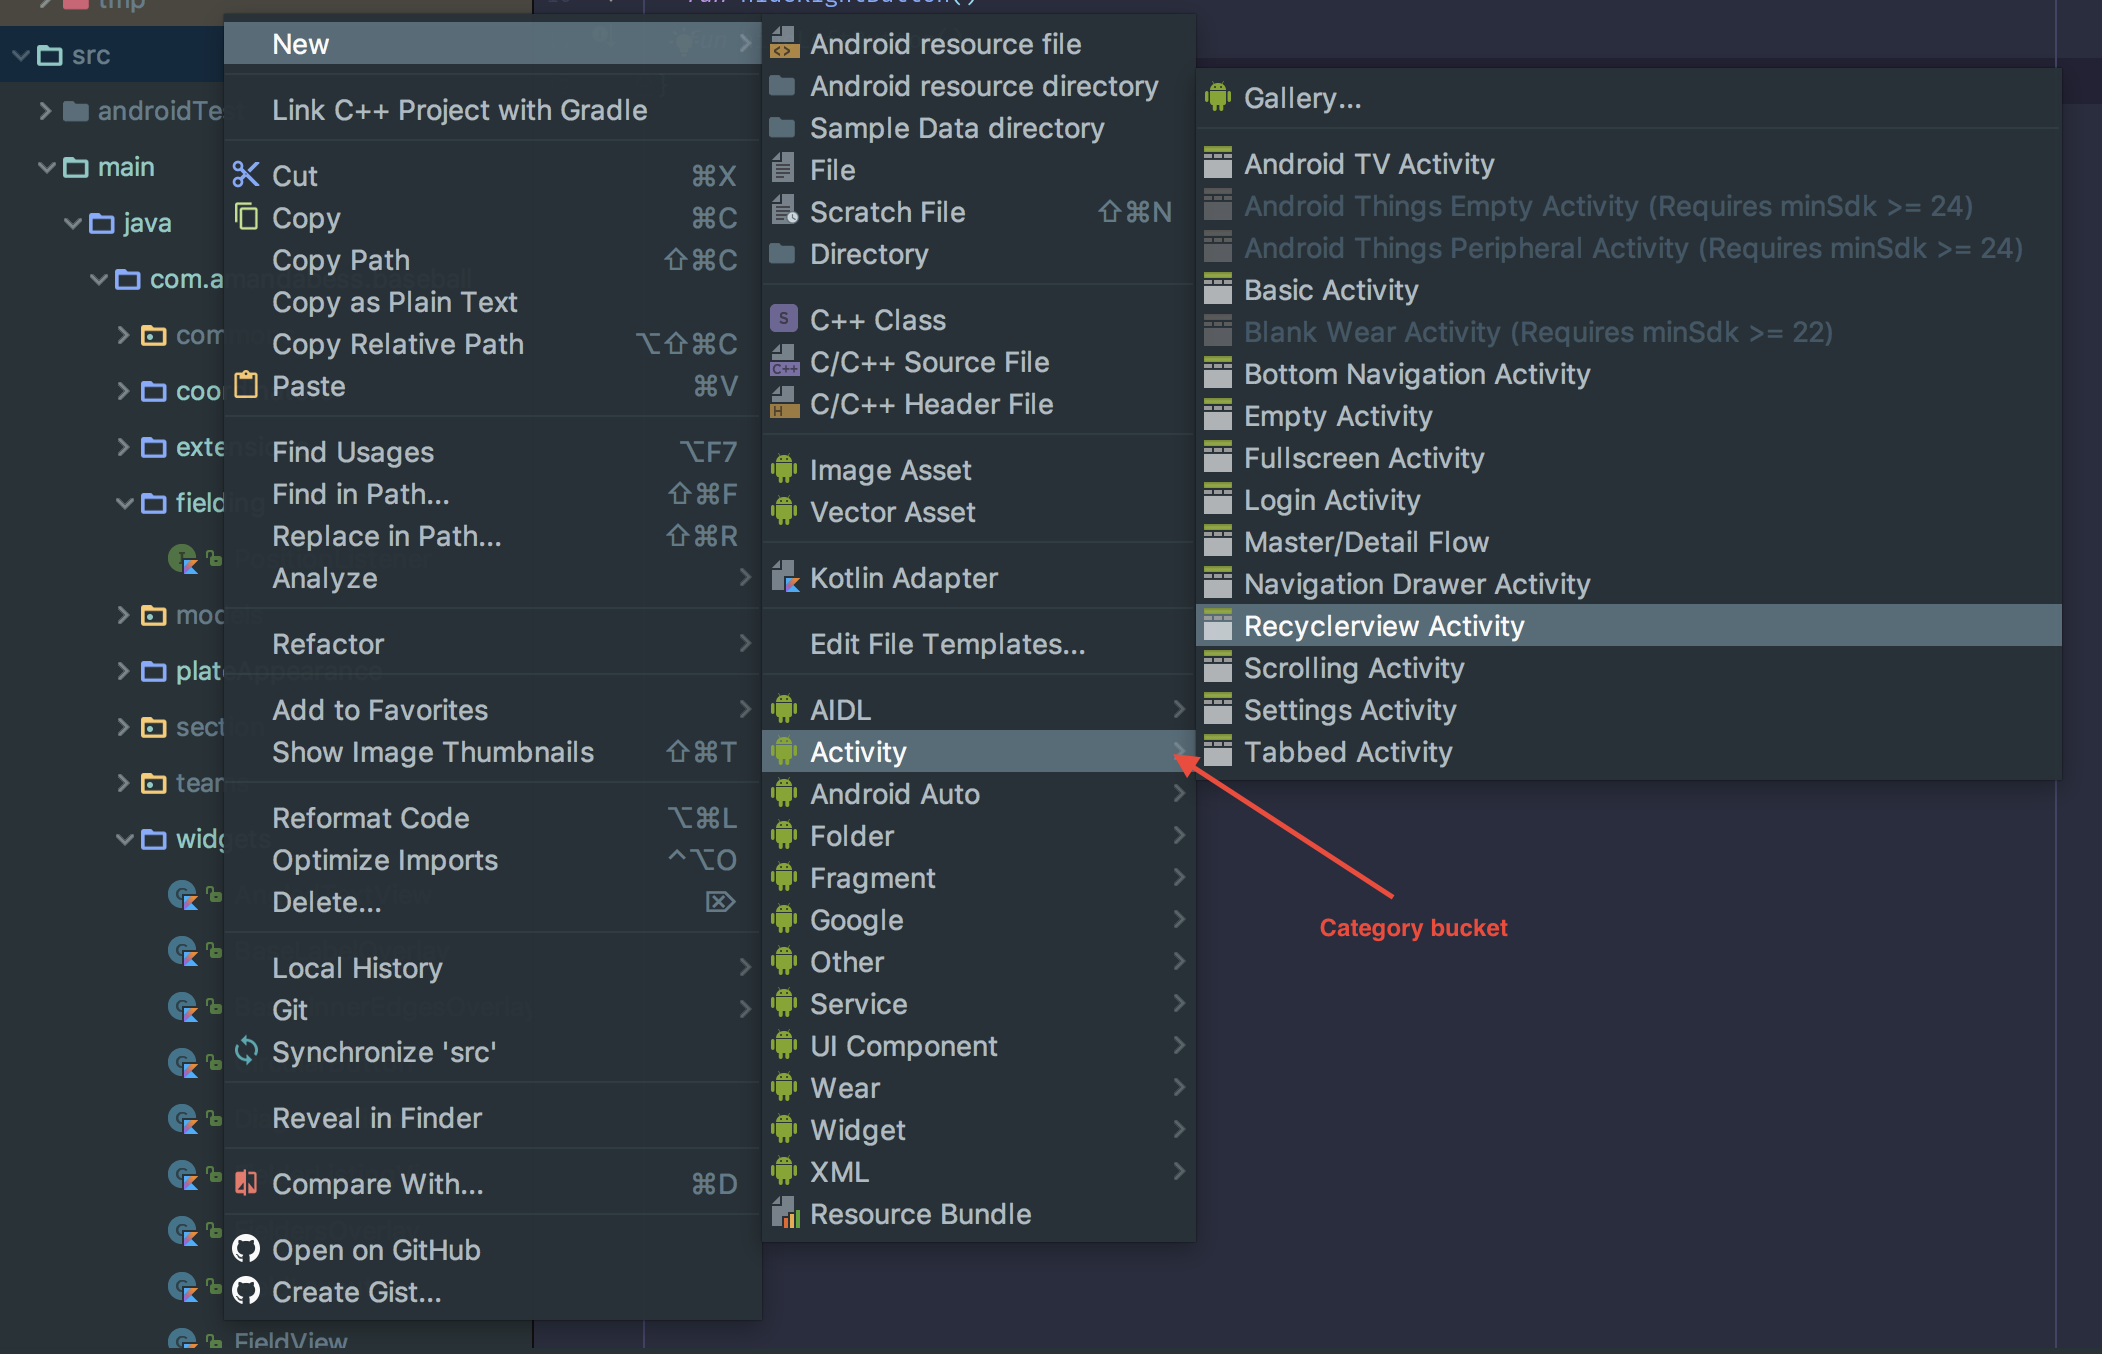Click the Android resource file icon
The height and width of the screenshot is (1354, 2102).
(785, 44)
